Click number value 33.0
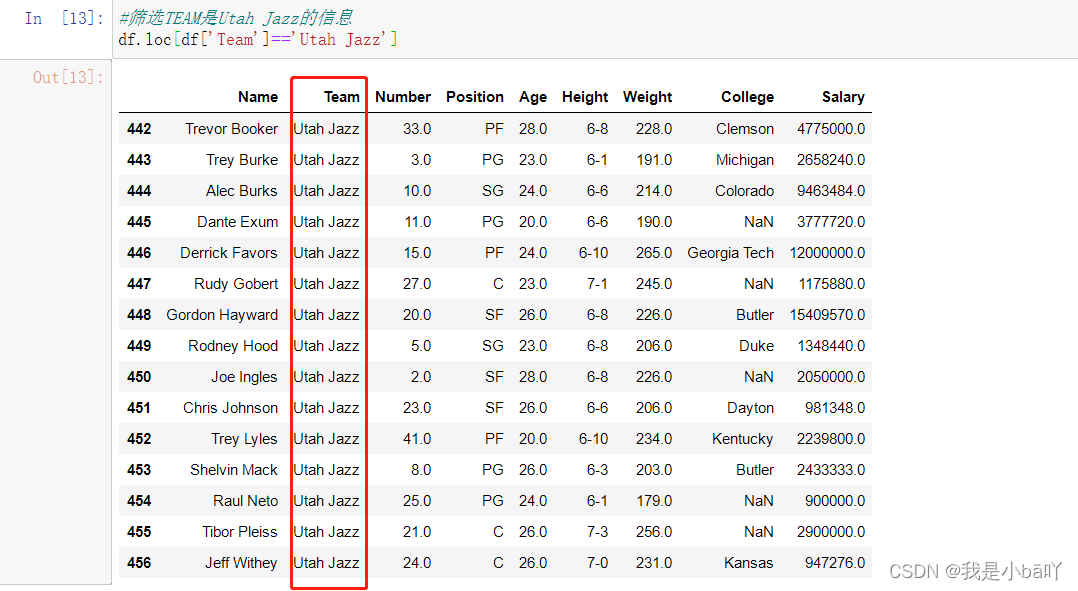Image resolution: width=1078 pixels, height=591 pixels. [x=417, y=129]
